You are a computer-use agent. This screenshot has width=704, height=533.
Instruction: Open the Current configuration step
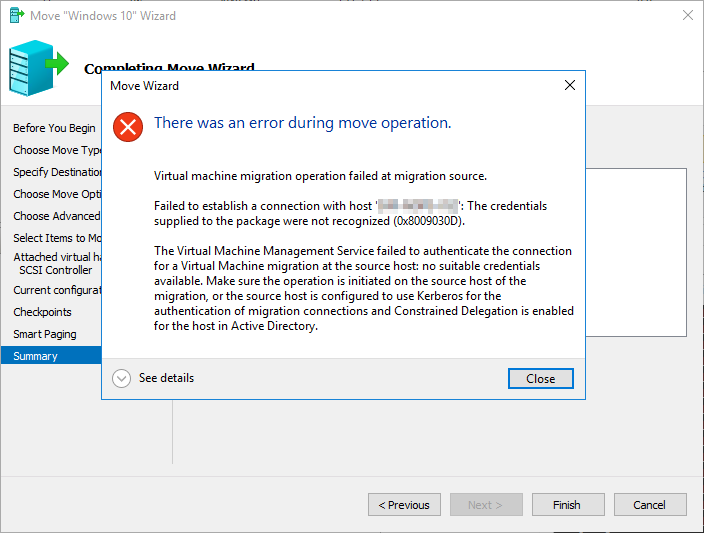[57, 290]
